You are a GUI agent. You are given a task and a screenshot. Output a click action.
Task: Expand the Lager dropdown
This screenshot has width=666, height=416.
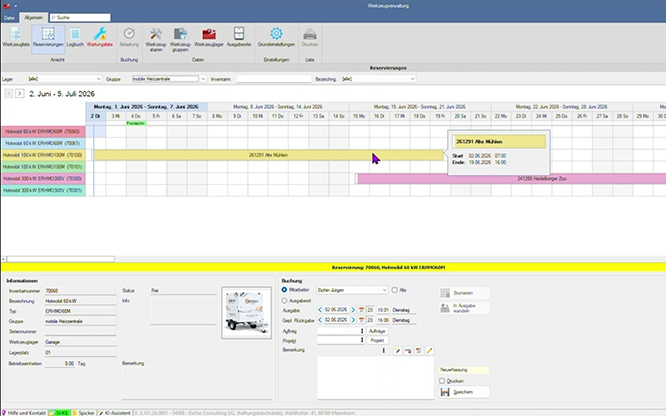tap(99, 79)
